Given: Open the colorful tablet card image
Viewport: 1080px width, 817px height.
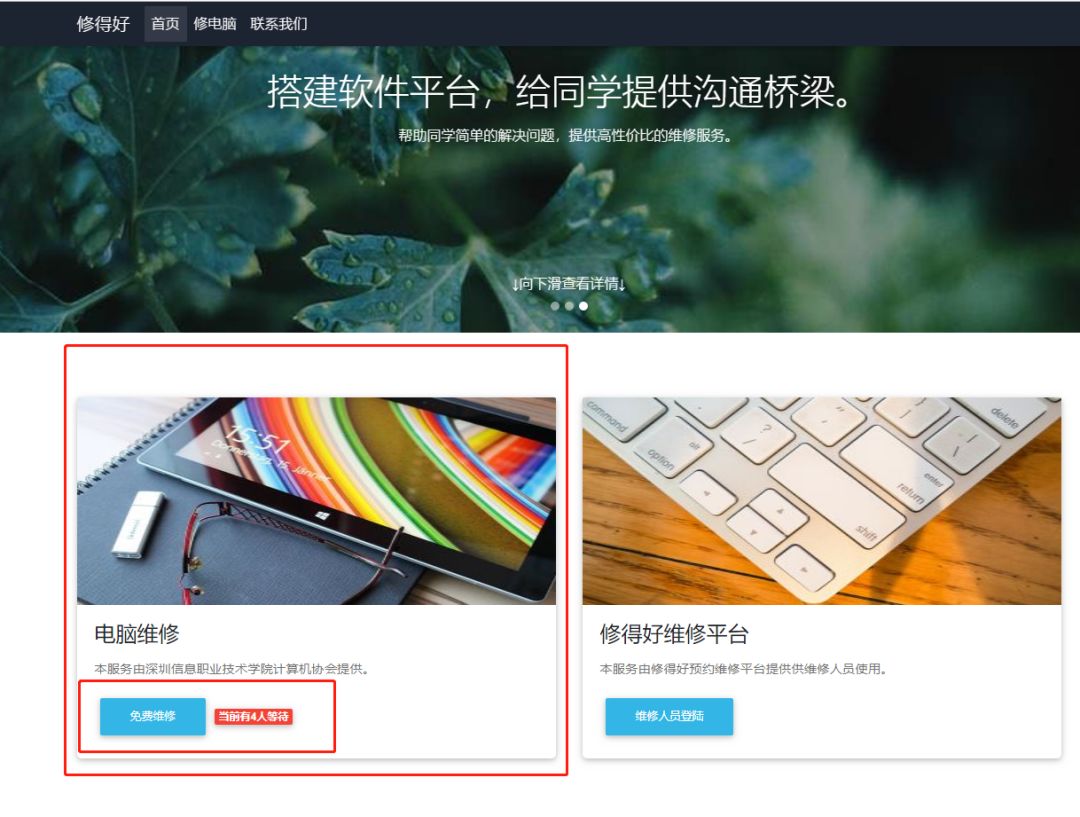Looking at the screenshot, I should point(316,501).
